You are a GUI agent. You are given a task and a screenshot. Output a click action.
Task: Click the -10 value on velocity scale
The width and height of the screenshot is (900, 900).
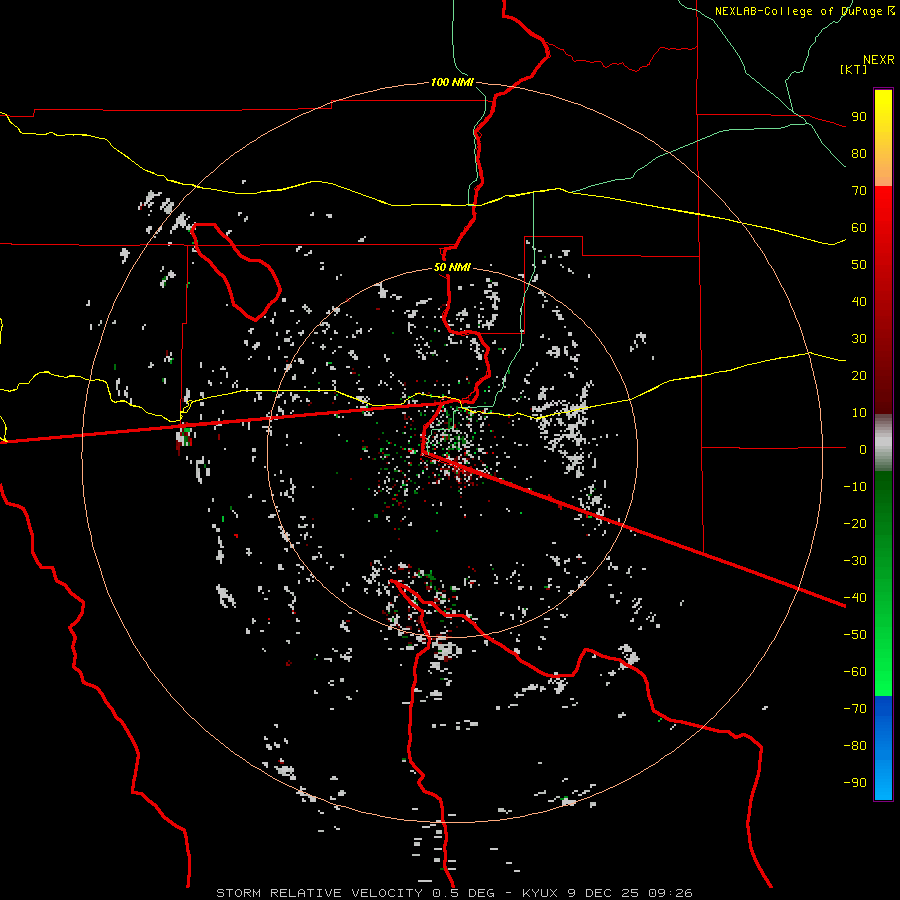(855, 487)
